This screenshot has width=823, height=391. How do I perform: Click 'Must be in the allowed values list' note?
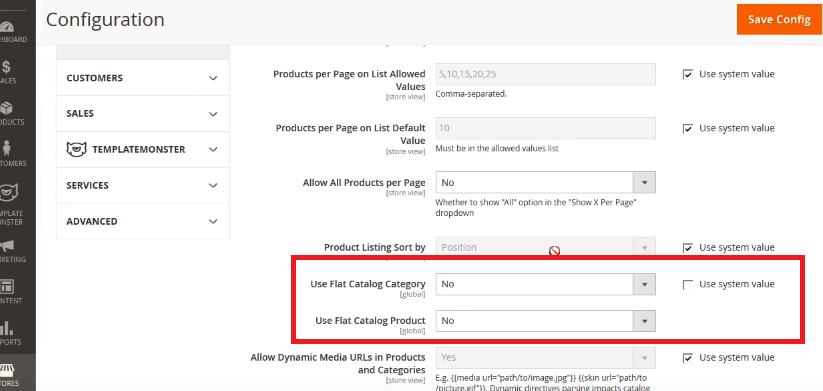[x=497, y=149]
